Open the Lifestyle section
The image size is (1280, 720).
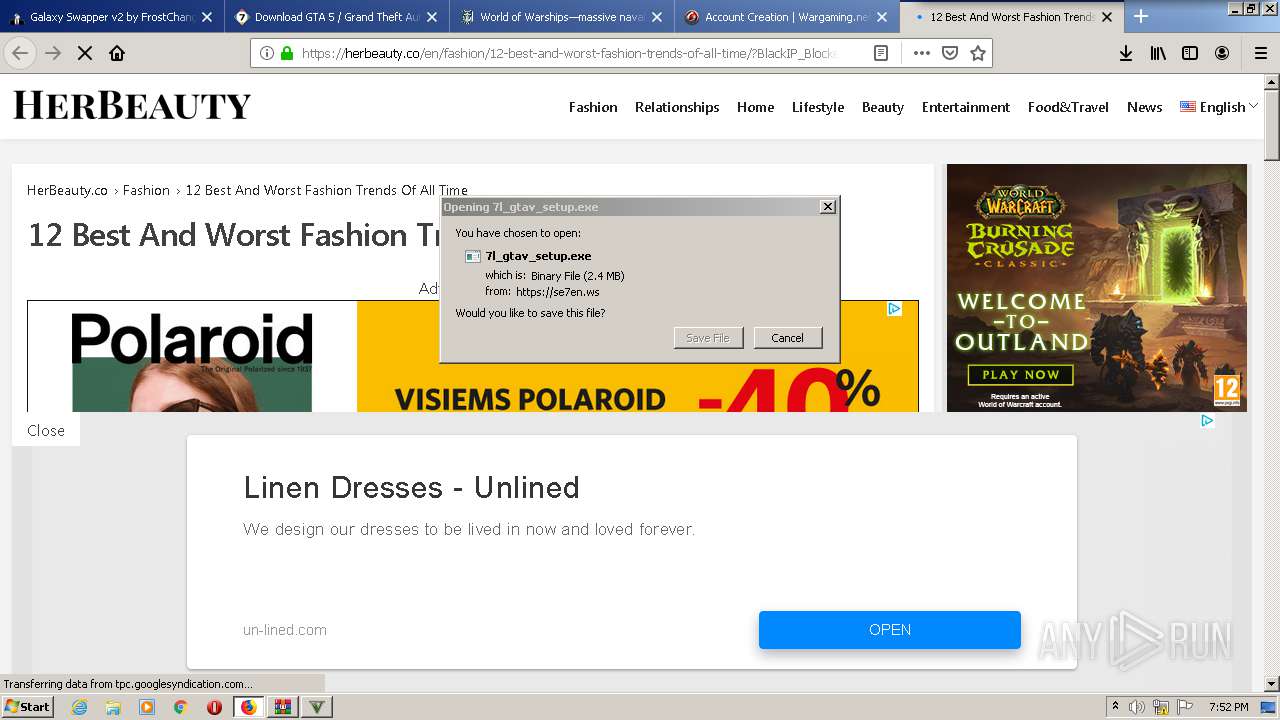coord(818,107)
